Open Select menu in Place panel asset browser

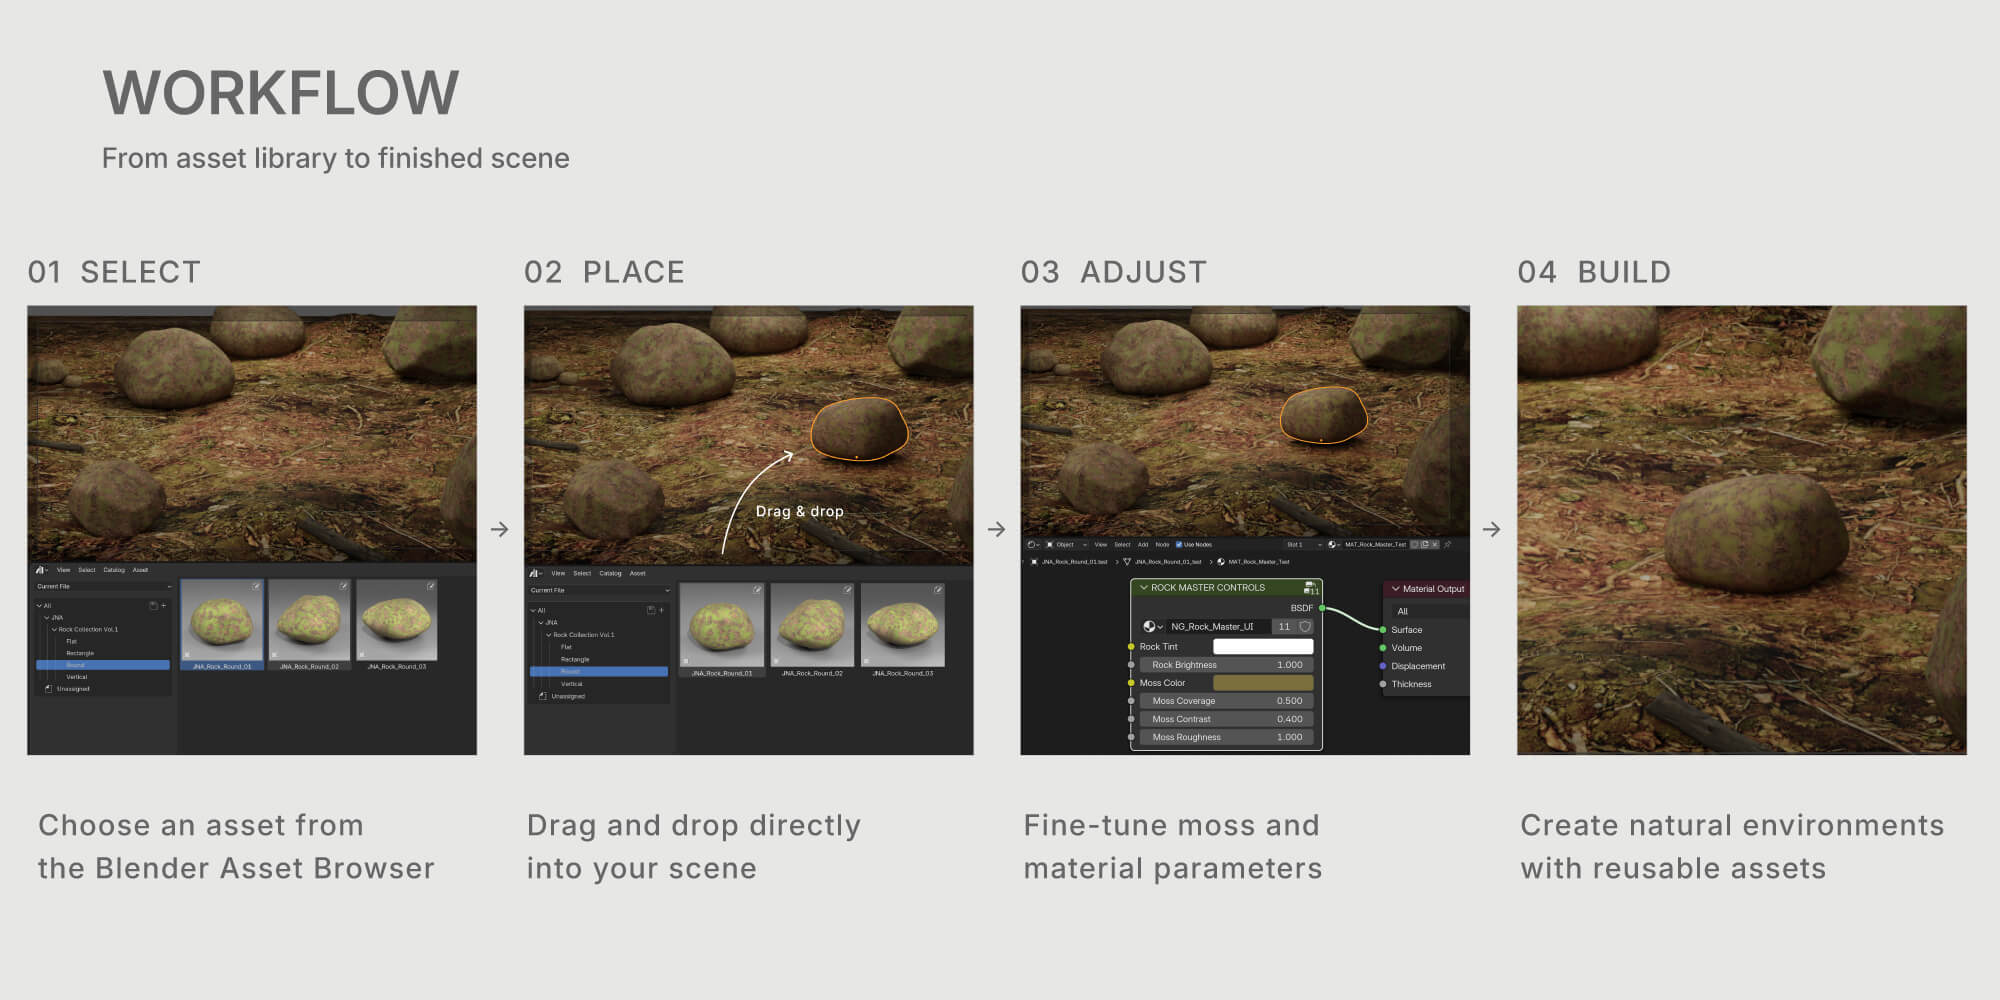(582, 573)
